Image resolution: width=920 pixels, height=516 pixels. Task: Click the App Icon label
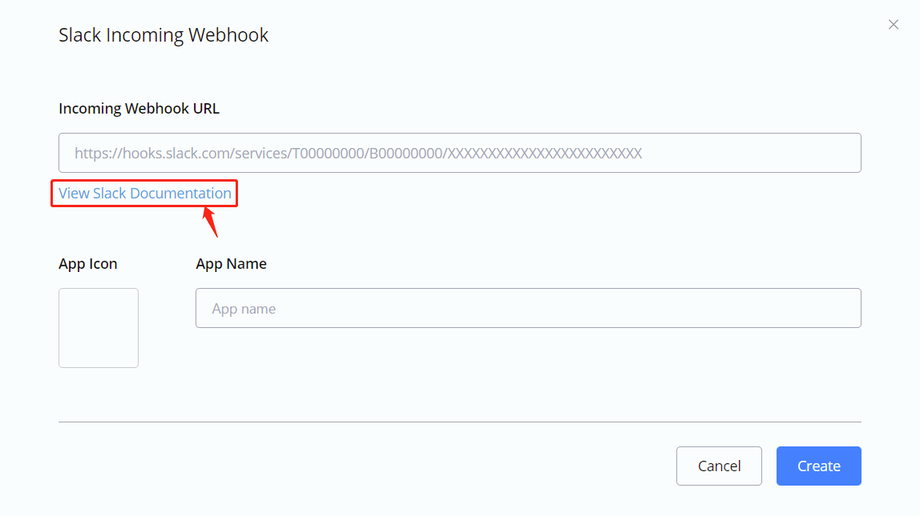tap(88, 264)
